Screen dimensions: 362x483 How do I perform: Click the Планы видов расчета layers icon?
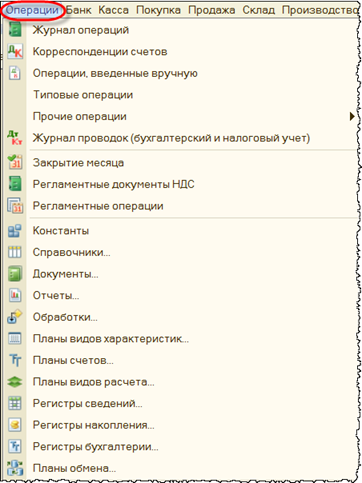(15, 382)
